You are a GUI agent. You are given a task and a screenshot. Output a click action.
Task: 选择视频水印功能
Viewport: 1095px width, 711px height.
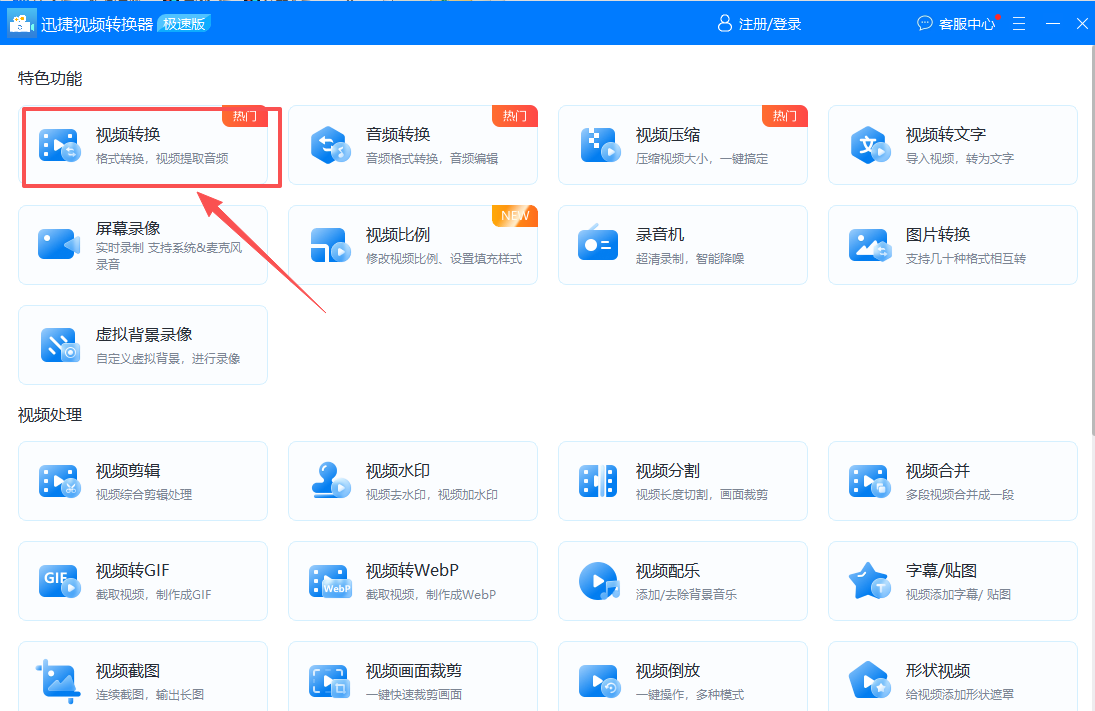tap(412, 481)
